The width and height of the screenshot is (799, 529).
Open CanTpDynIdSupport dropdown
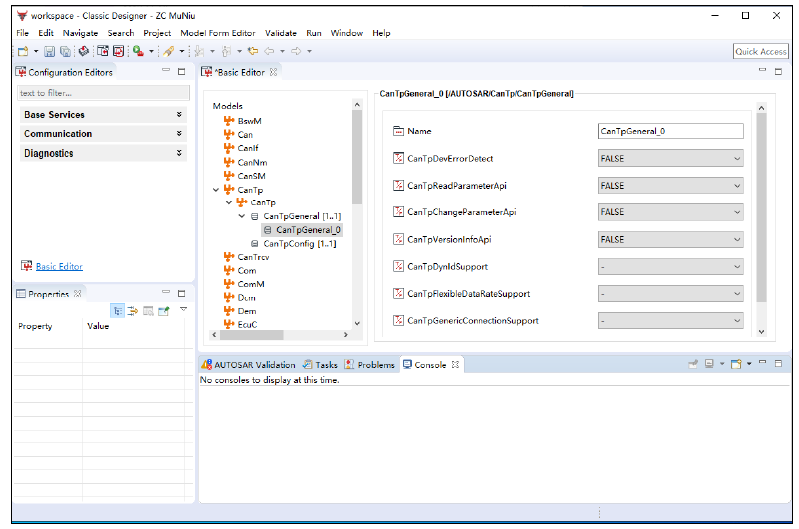[737, 267]
